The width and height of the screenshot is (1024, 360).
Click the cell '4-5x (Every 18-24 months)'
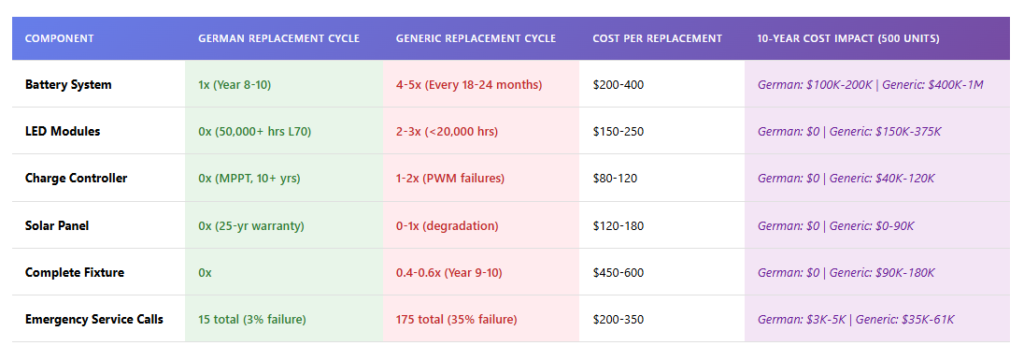point(469,84)
